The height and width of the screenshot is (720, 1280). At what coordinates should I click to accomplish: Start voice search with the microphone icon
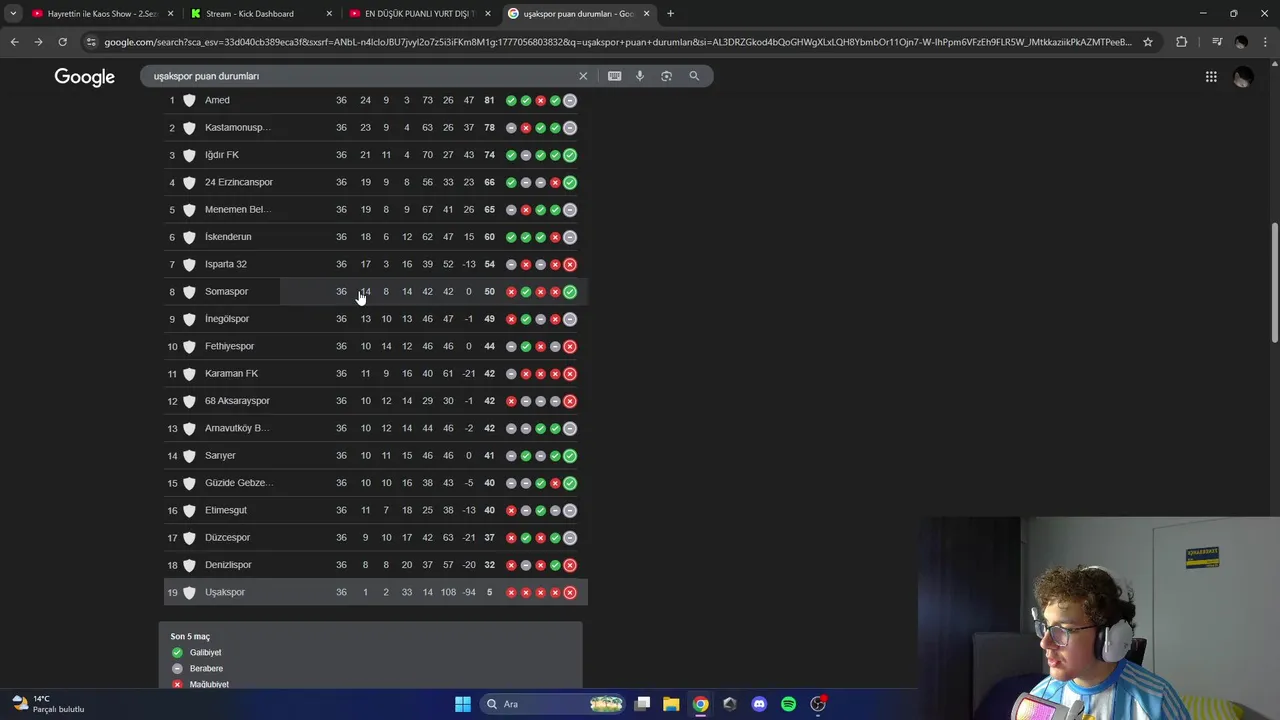640,76
